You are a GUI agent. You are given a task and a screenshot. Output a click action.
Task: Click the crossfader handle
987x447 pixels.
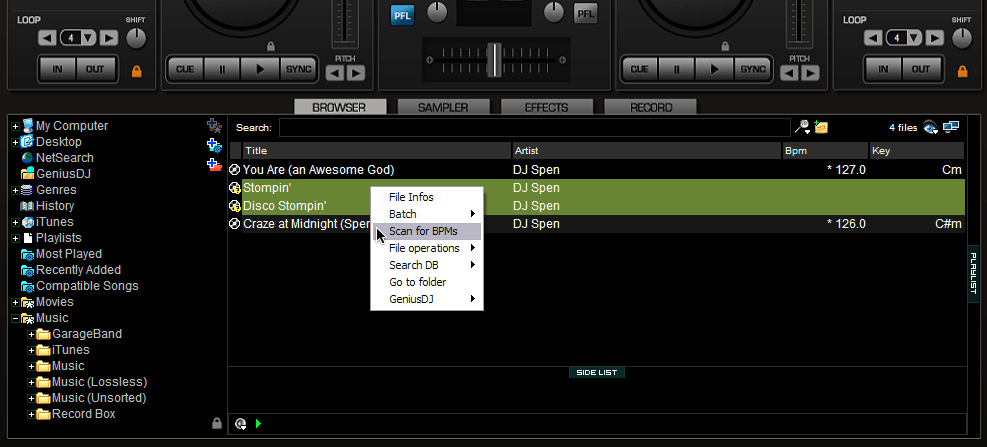tap(495, 60)
